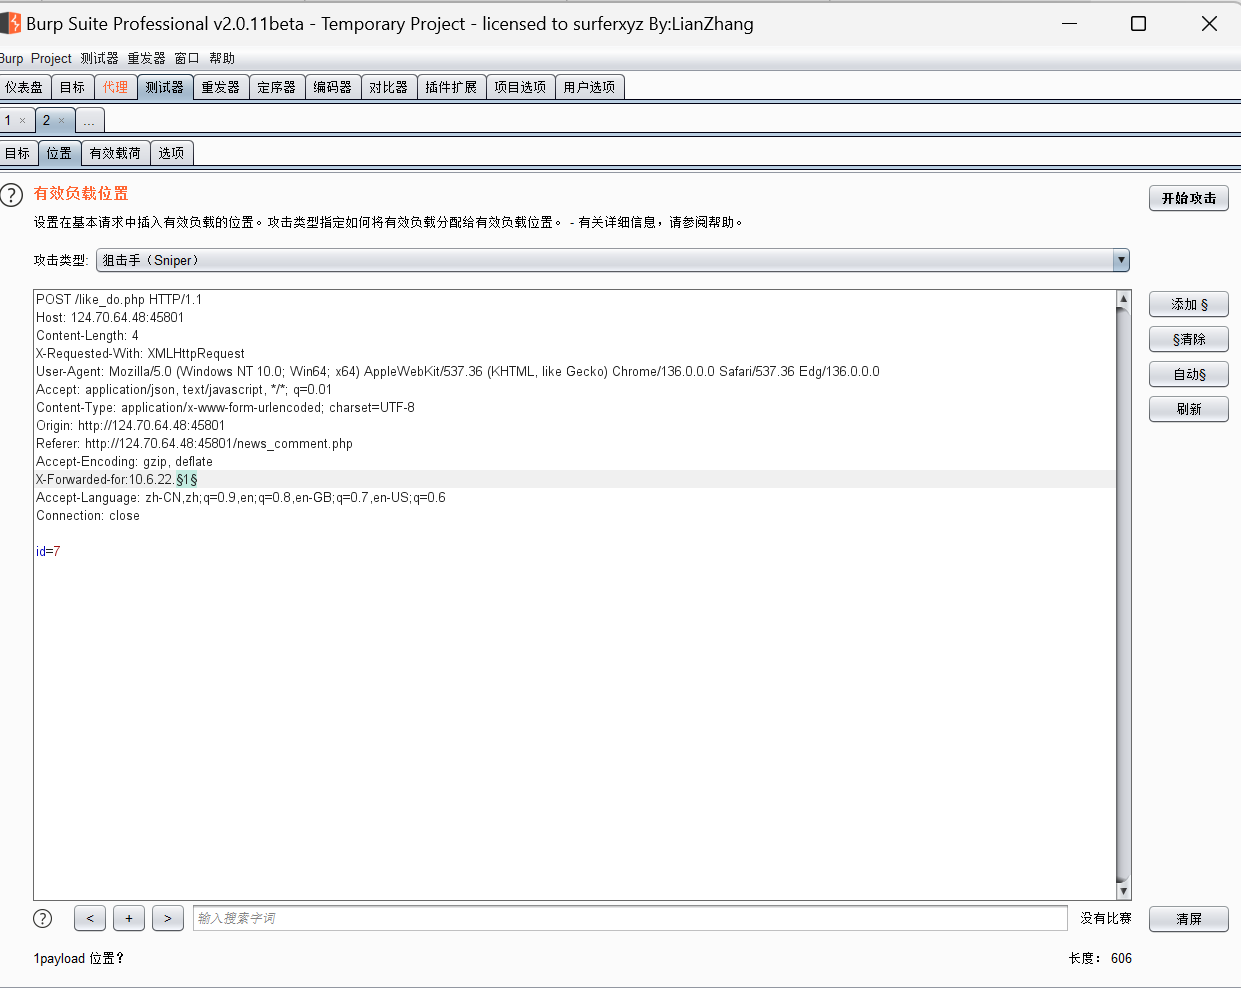Open the 测试器 menu in menu bar
1241x988 pixels.
[99, 58]
